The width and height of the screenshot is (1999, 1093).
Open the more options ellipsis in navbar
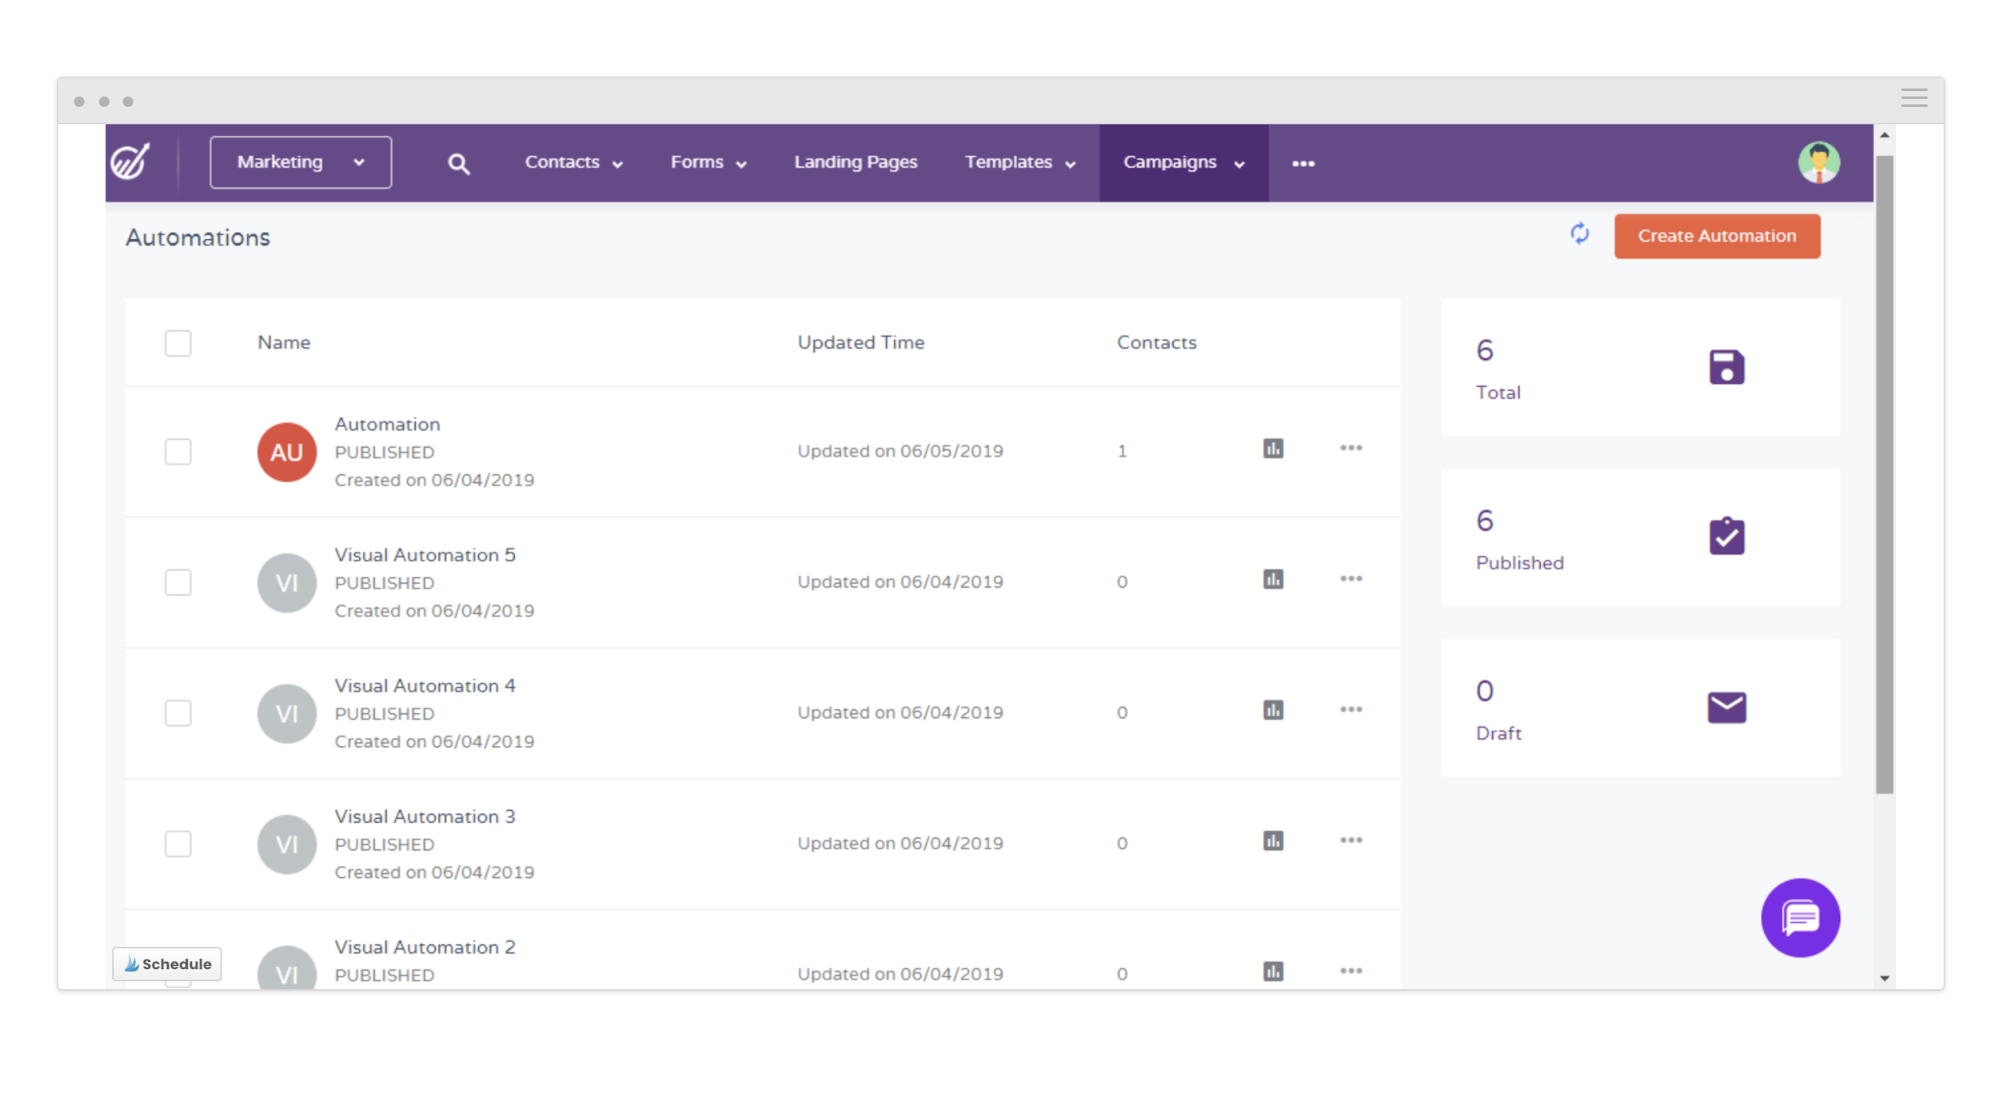click(1303, 163)
